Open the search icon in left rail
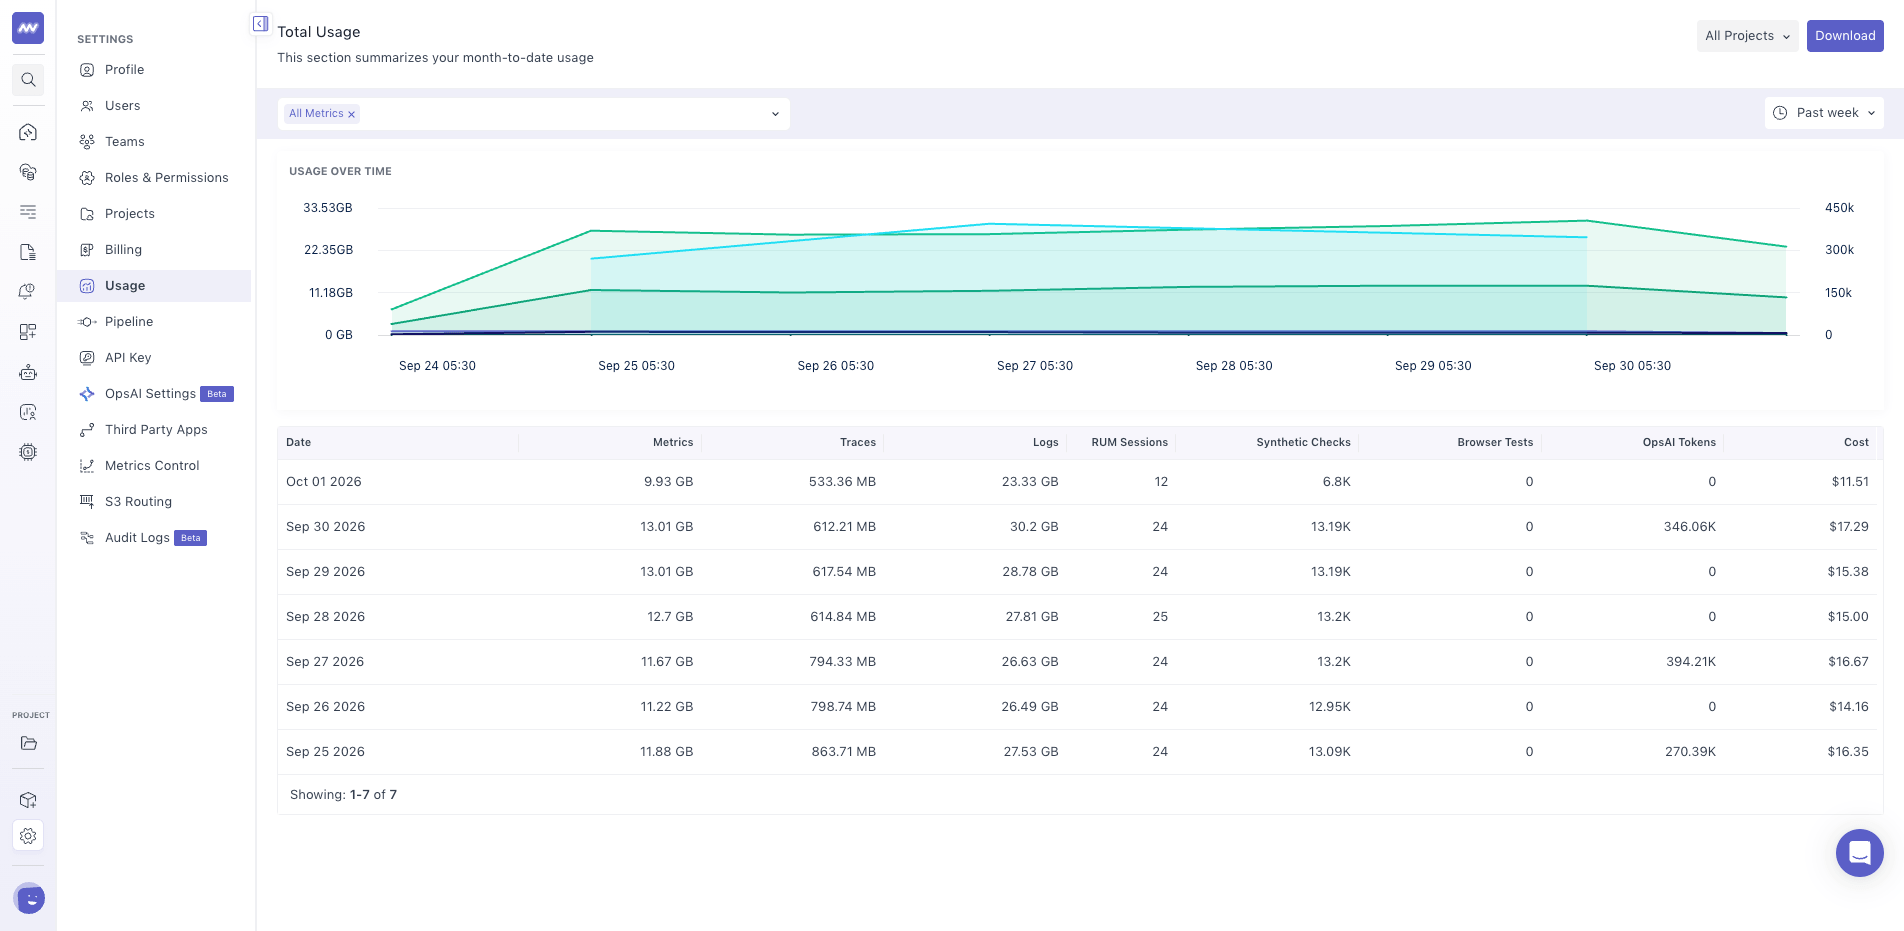1904x931 pixels. point(28,80)
